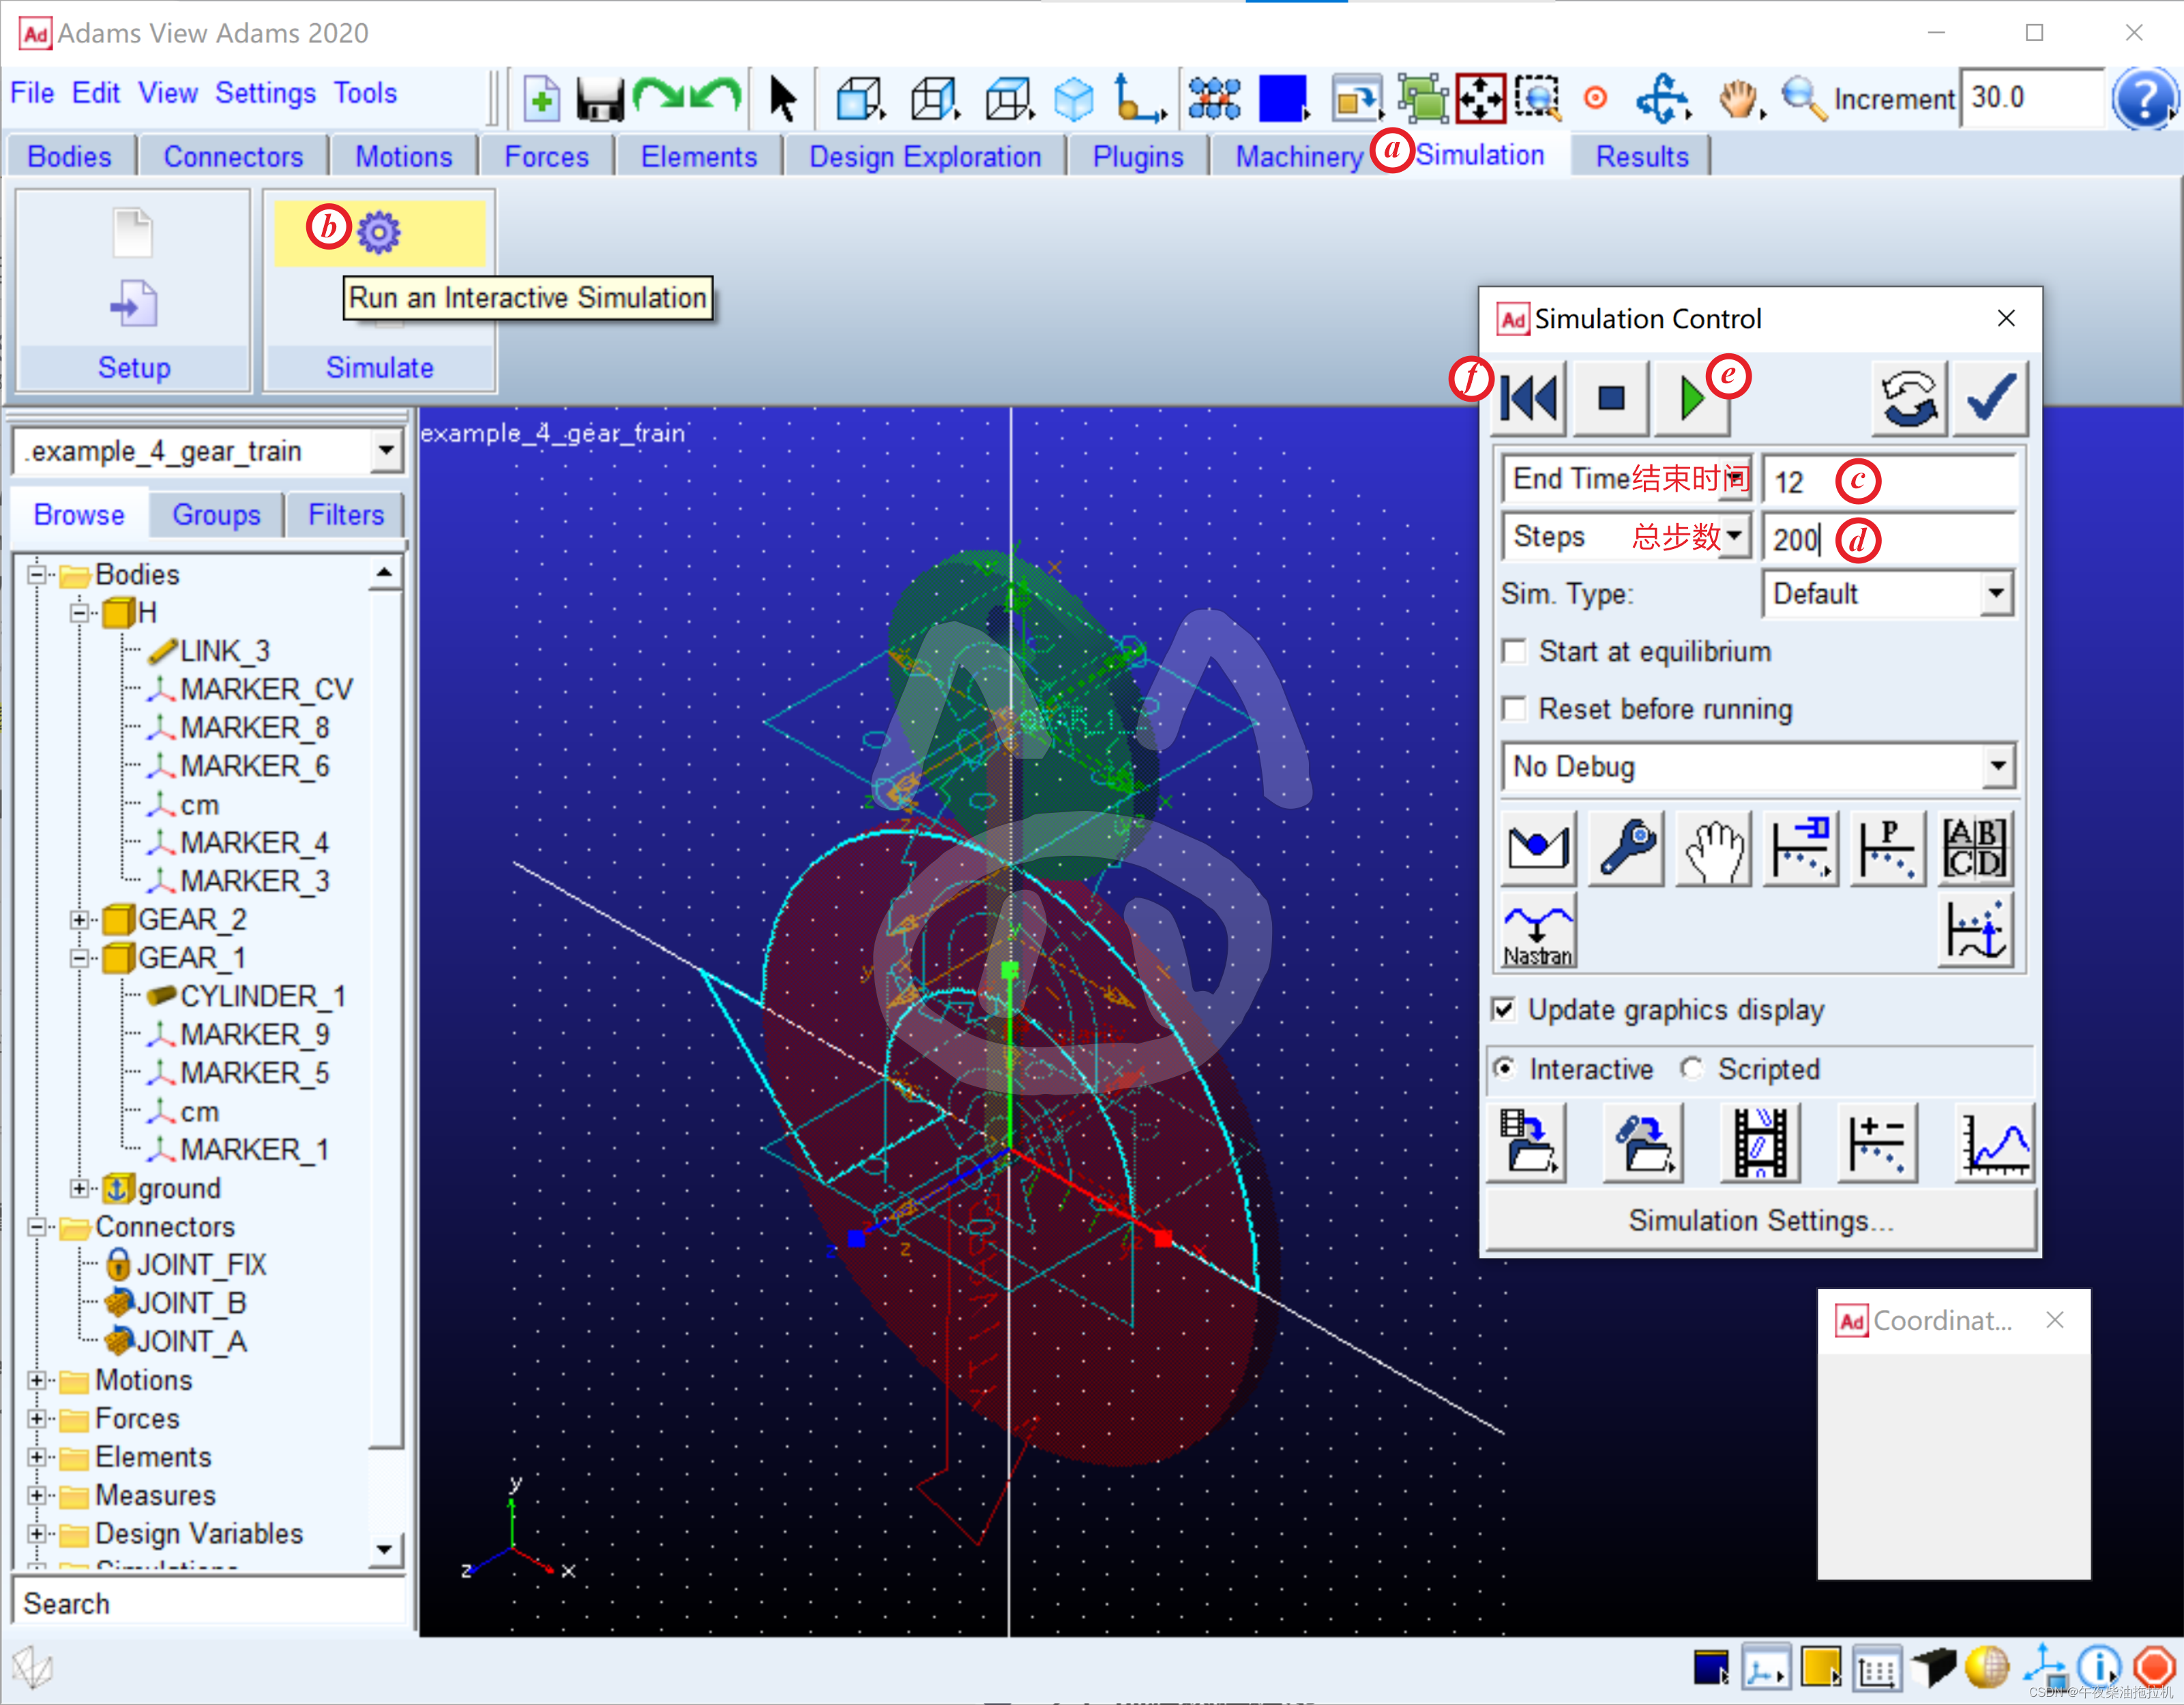The image size is (2184, 1705).
Task: Click the replay last simulation icon
Action: click(1909, 398)
